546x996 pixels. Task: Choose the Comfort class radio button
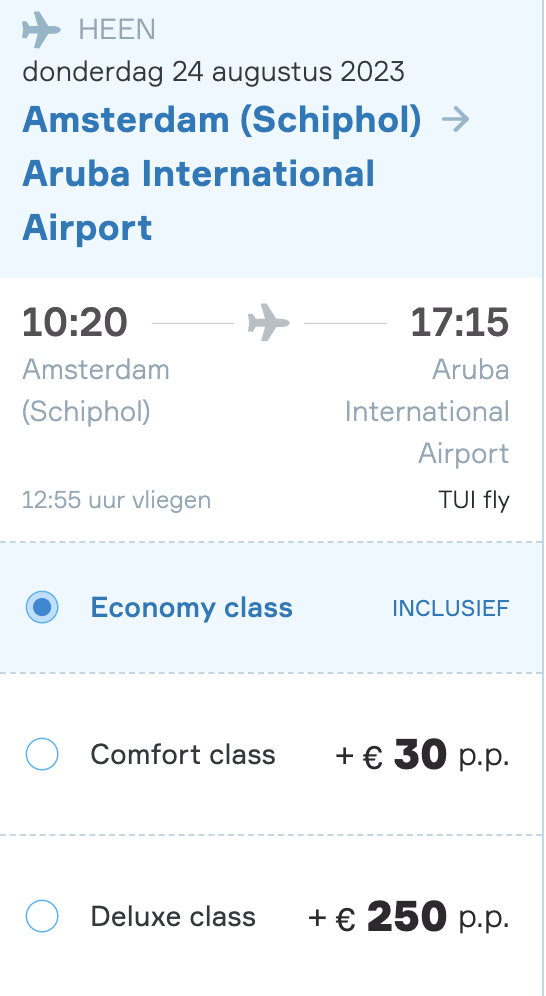tap(42, 754)
